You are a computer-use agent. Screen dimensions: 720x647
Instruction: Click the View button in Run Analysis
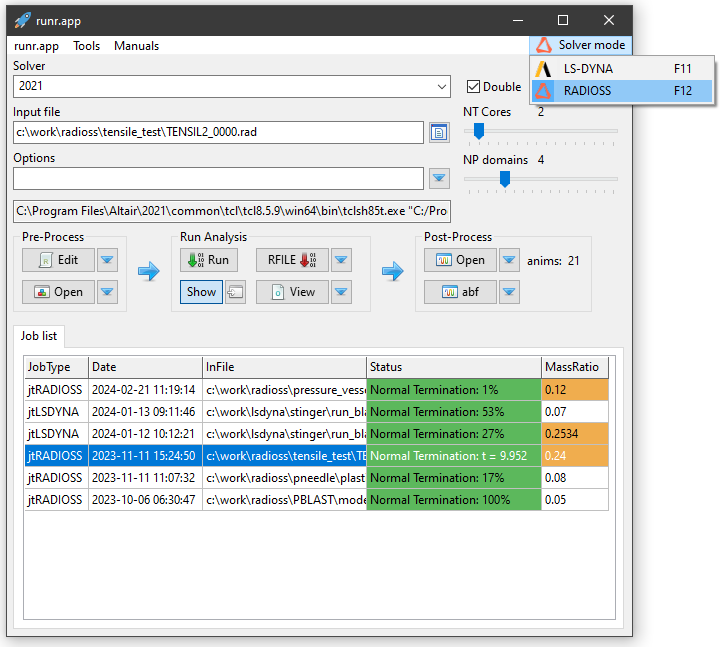click(292, 292)
